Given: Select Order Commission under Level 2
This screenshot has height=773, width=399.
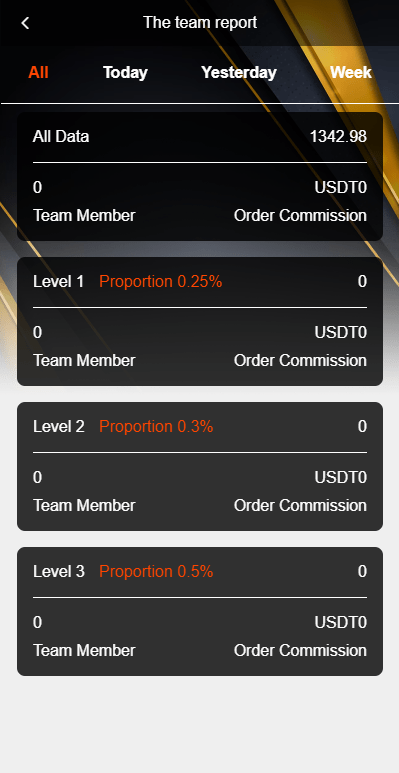Looking at the screenshot, I should (x=300, y=505).
